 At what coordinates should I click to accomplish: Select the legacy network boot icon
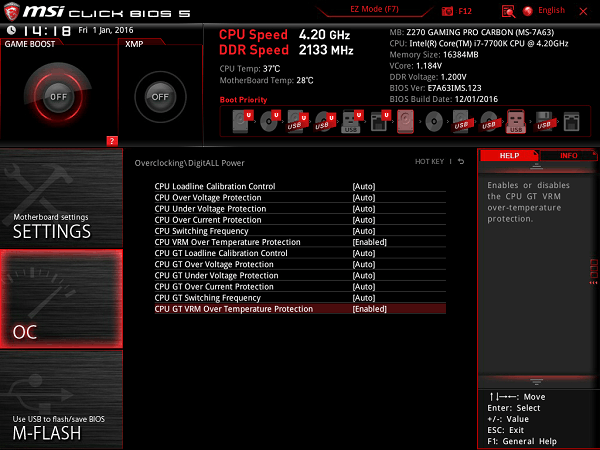571,122
